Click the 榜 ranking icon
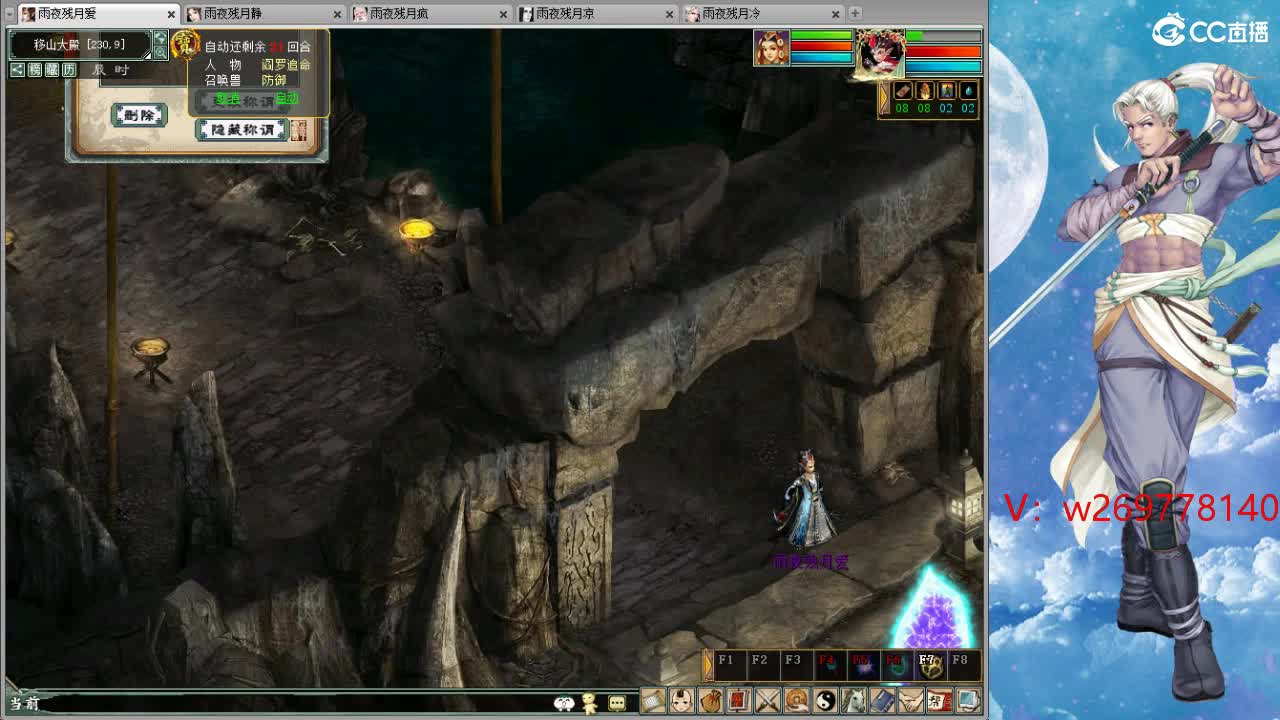 [x=35, y=70]
